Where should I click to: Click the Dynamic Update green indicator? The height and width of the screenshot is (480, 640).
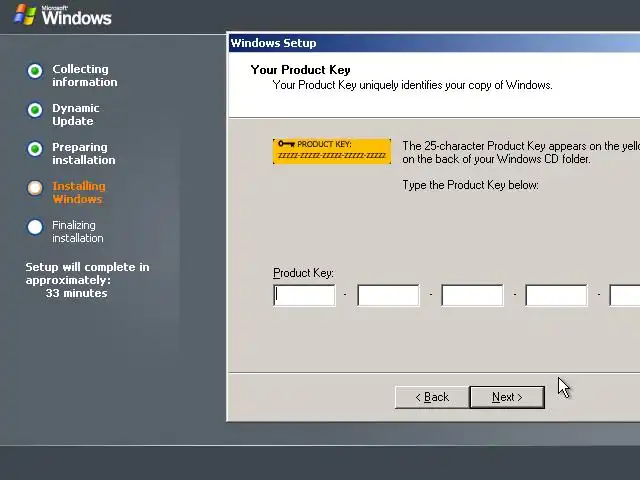click(x=35, y=110)
